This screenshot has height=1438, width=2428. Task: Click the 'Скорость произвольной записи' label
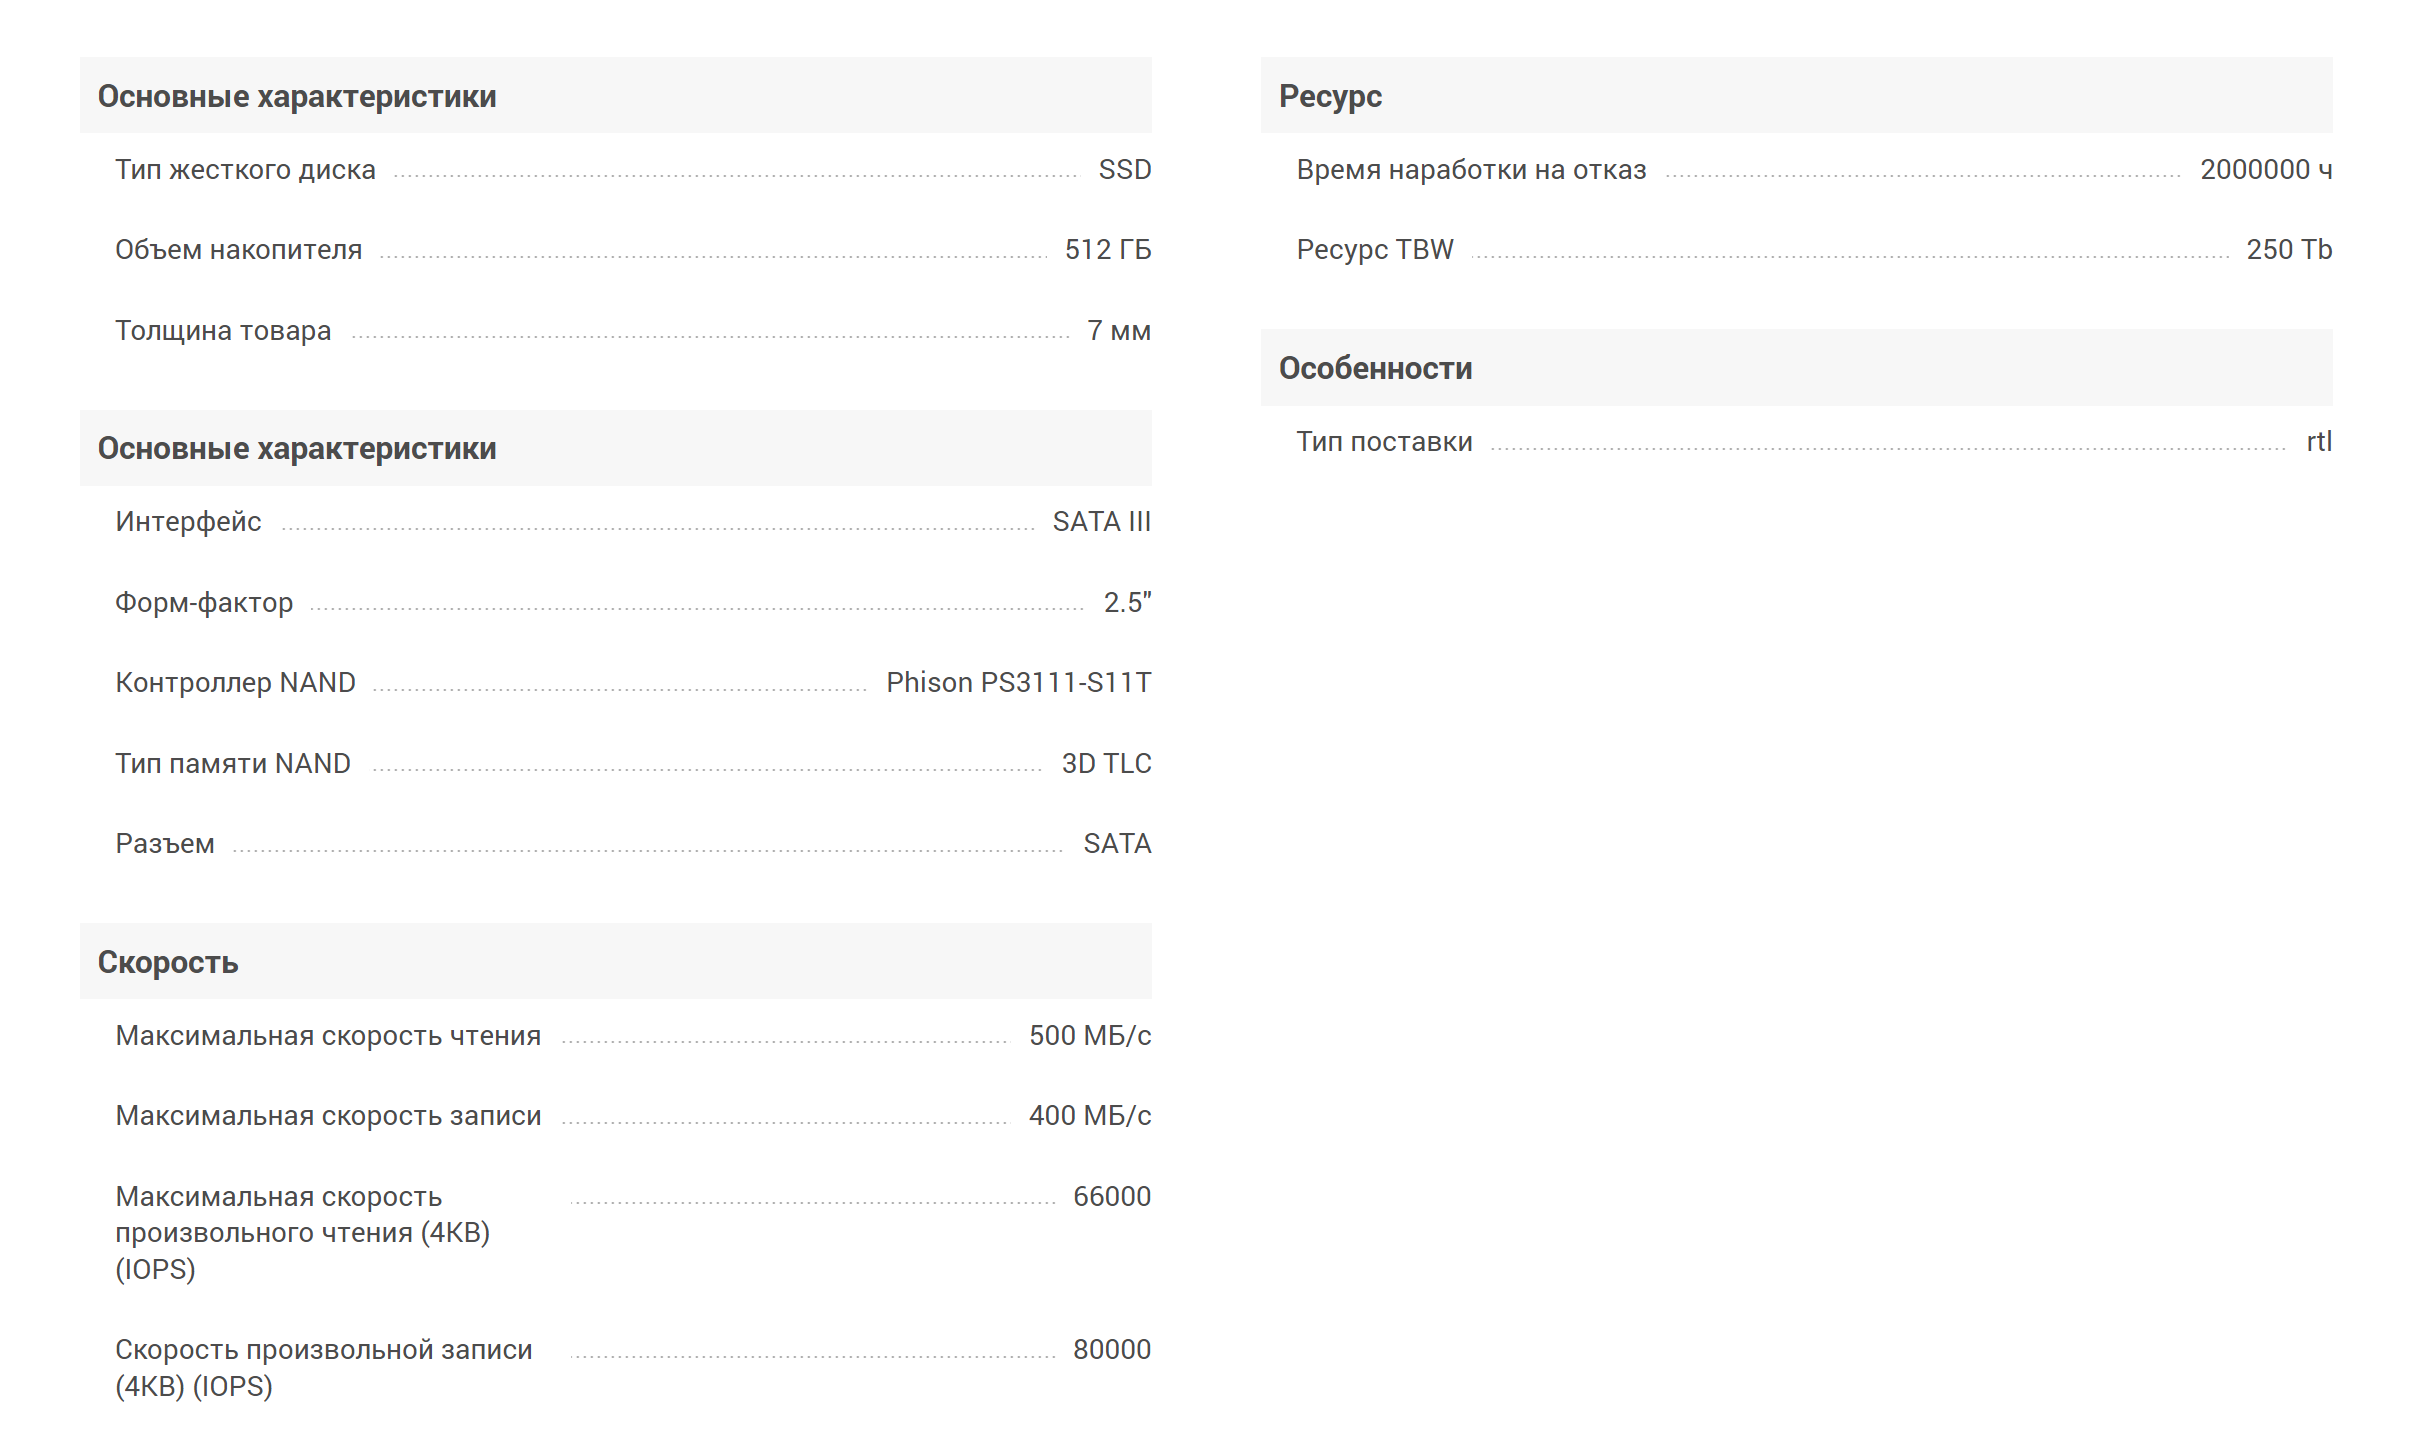[x=323, y=1350]
